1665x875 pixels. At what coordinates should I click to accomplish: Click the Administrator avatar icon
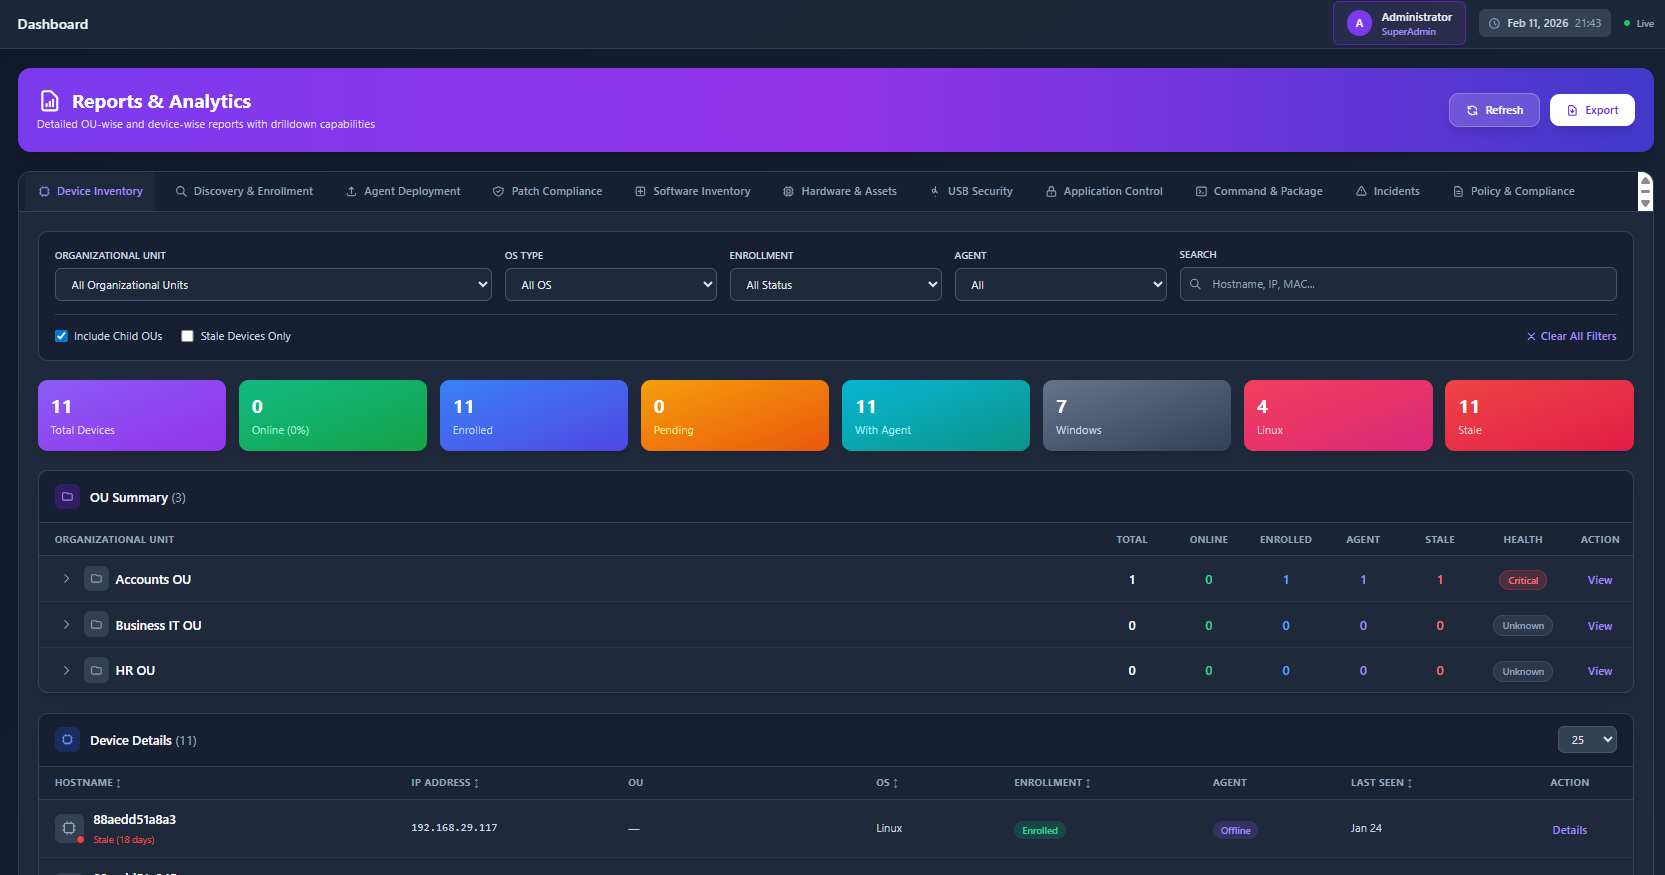1359,23
